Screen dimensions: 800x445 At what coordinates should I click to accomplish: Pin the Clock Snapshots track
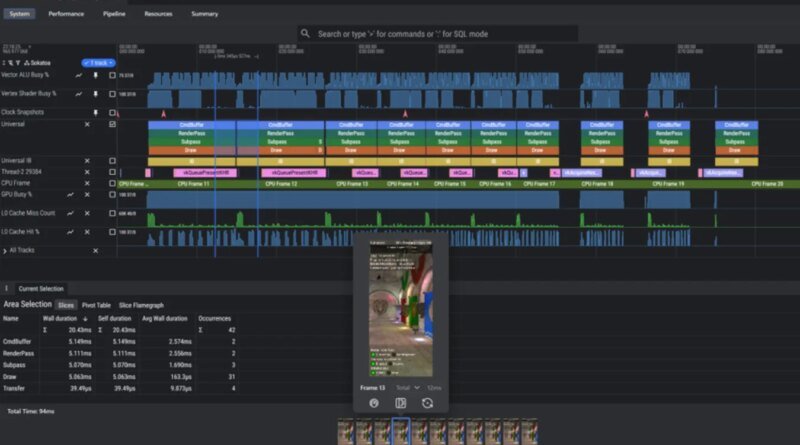96,113
